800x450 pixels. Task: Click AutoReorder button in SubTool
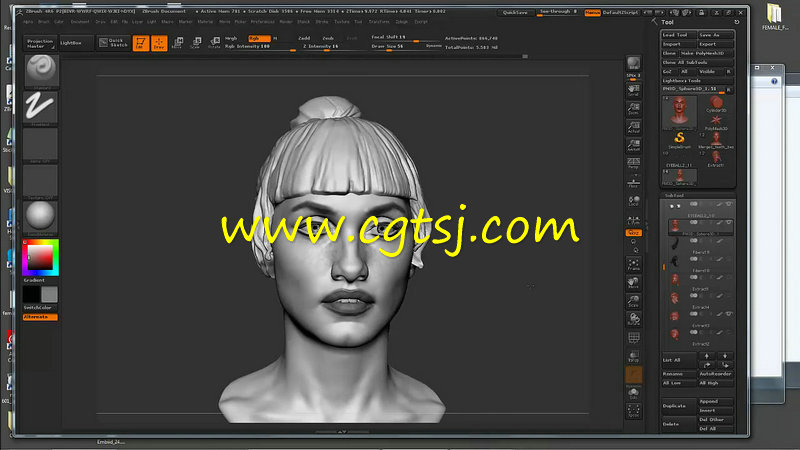(716, 374)
